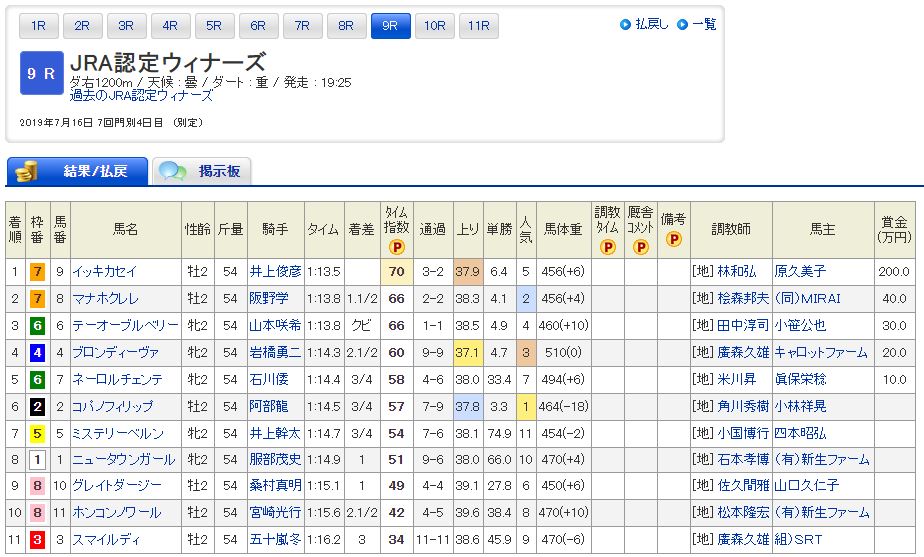Open the 掲示板 tab
This screenshot has width=924, height=557.
202,172
